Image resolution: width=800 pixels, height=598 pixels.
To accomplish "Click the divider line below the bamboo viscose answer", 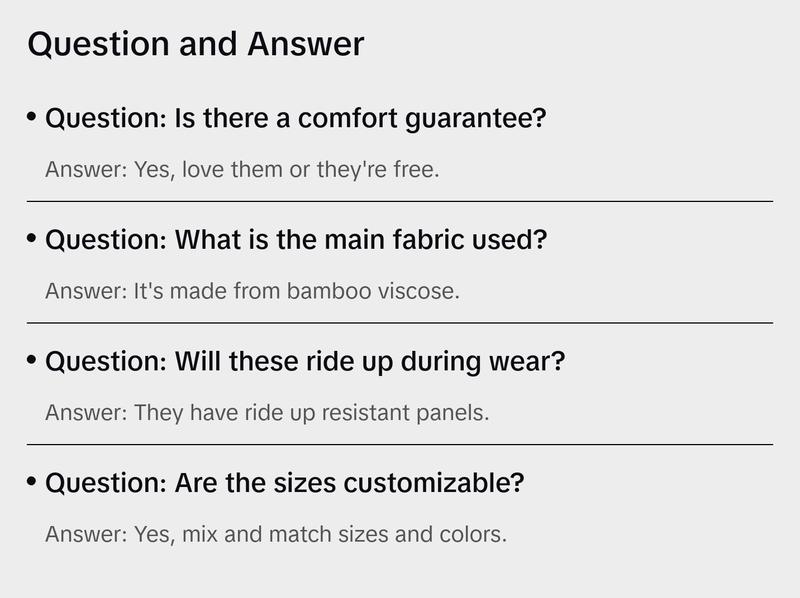I will 400,323.
